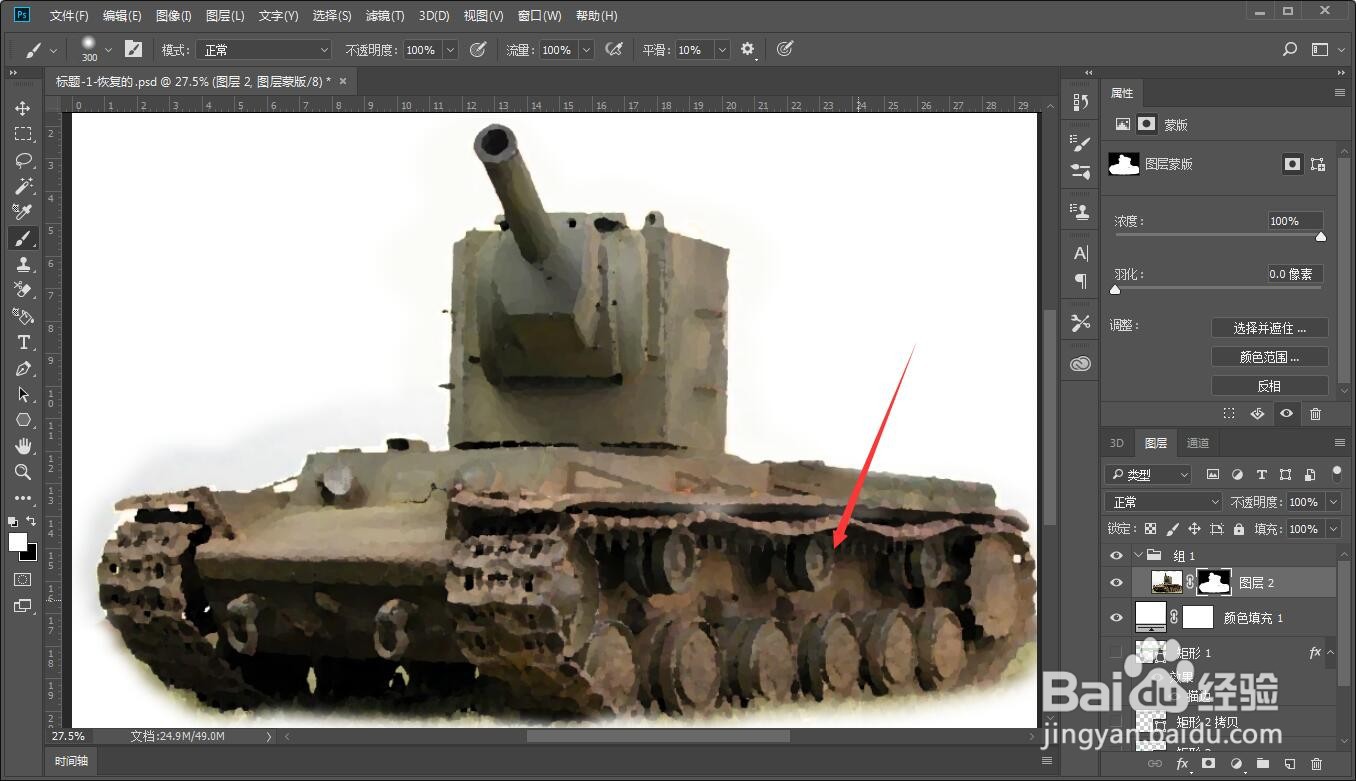Open the blend mode 模式 dropdown in options bar
The width and height of the screenshot is (1356, 781).
(263, 50)
